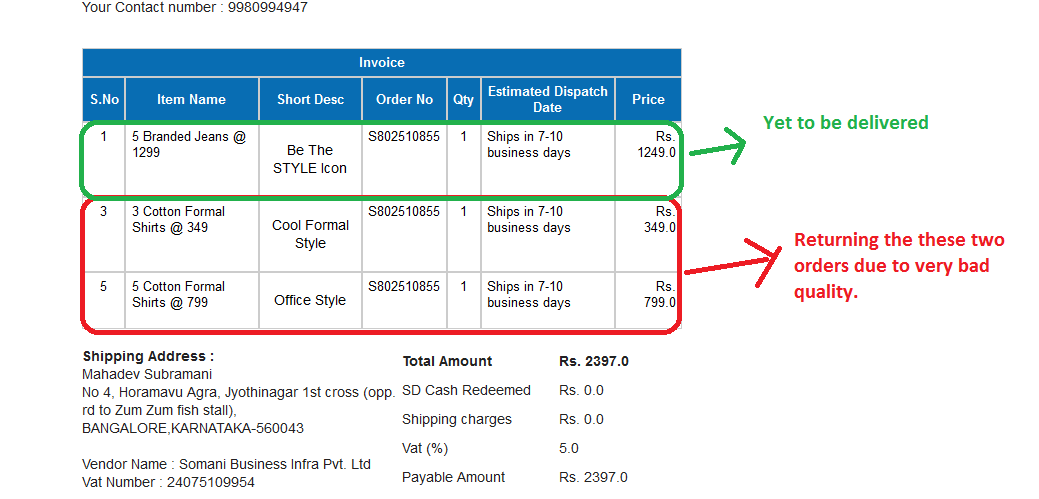
Task: Click the red 'Returning' orders note
Action: click(x=898, y=266)
